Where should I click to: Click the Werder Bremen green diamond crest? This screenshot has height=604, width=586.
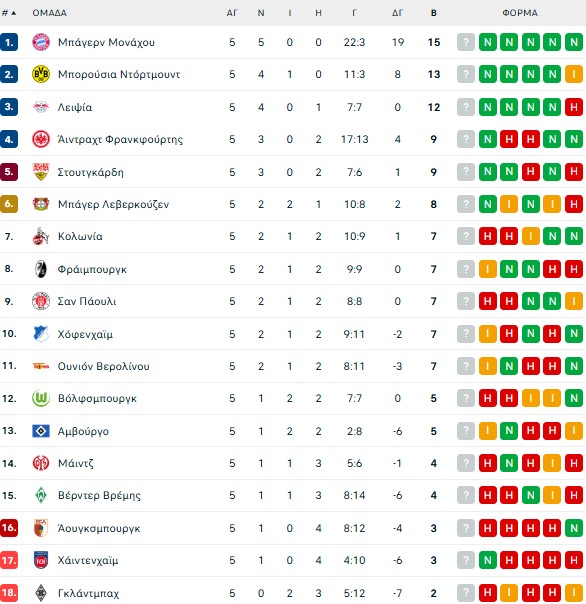(41, 495)
